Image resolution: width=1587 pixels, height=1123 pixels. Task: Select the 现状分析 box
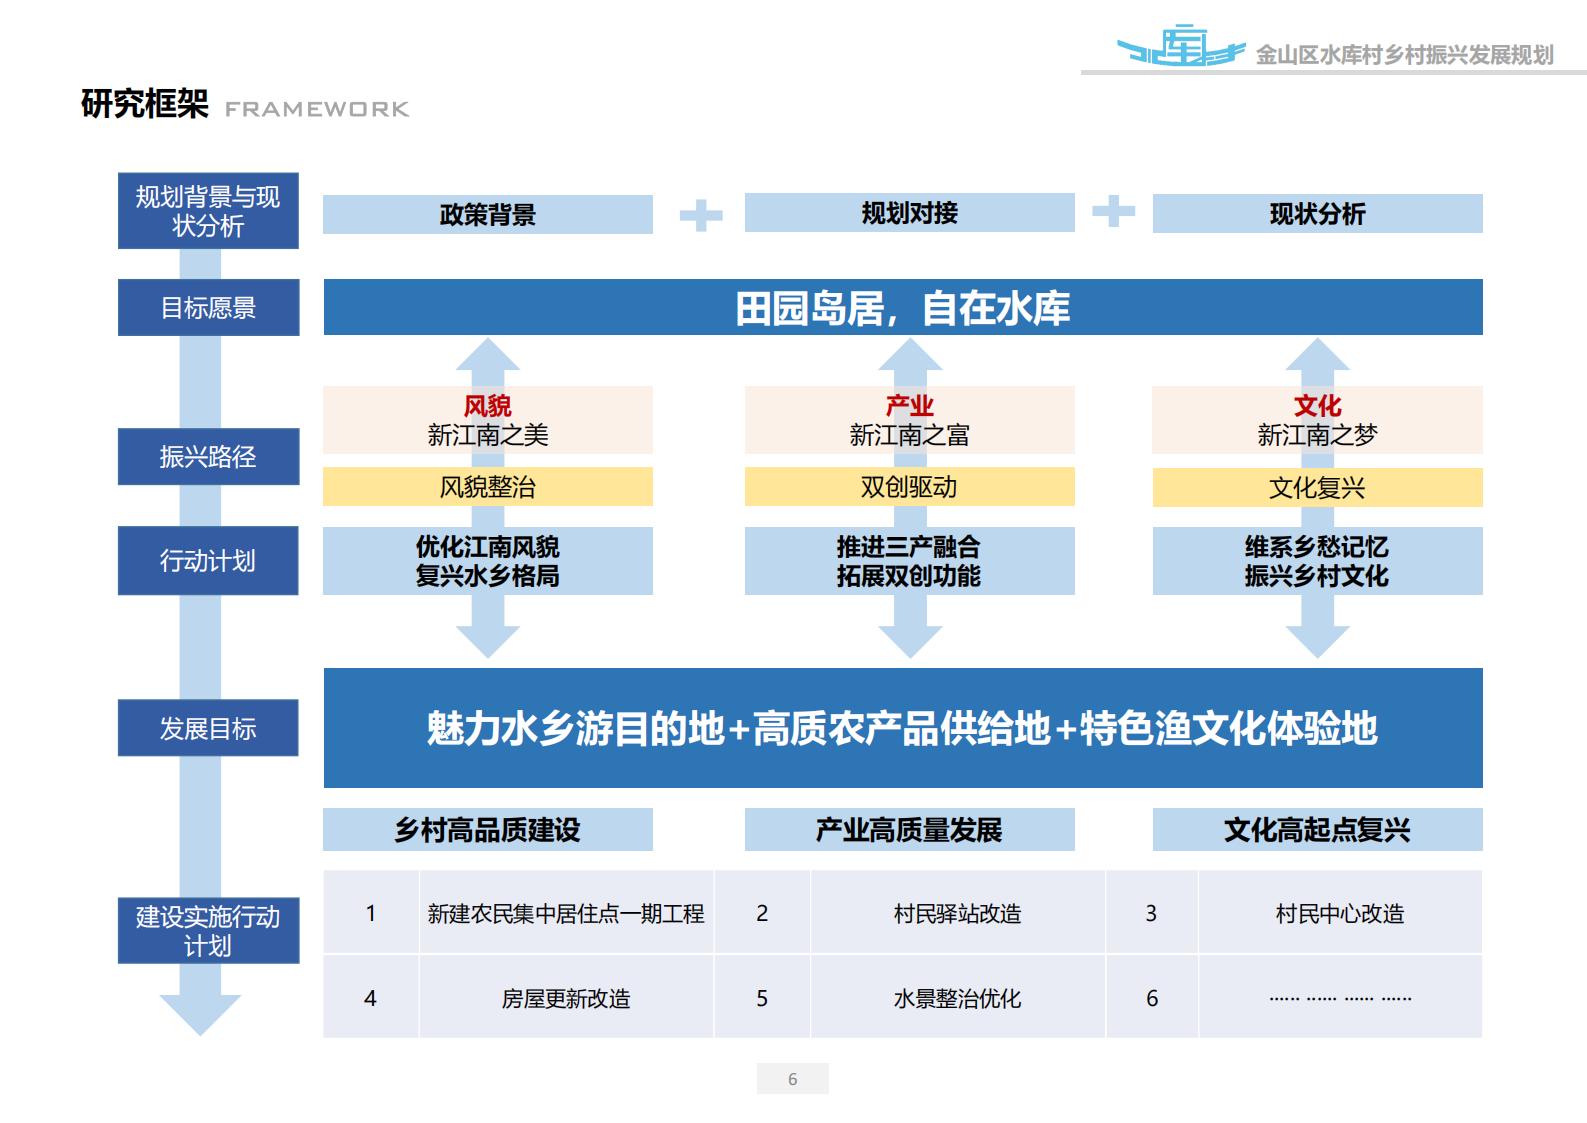point(1317,213)
